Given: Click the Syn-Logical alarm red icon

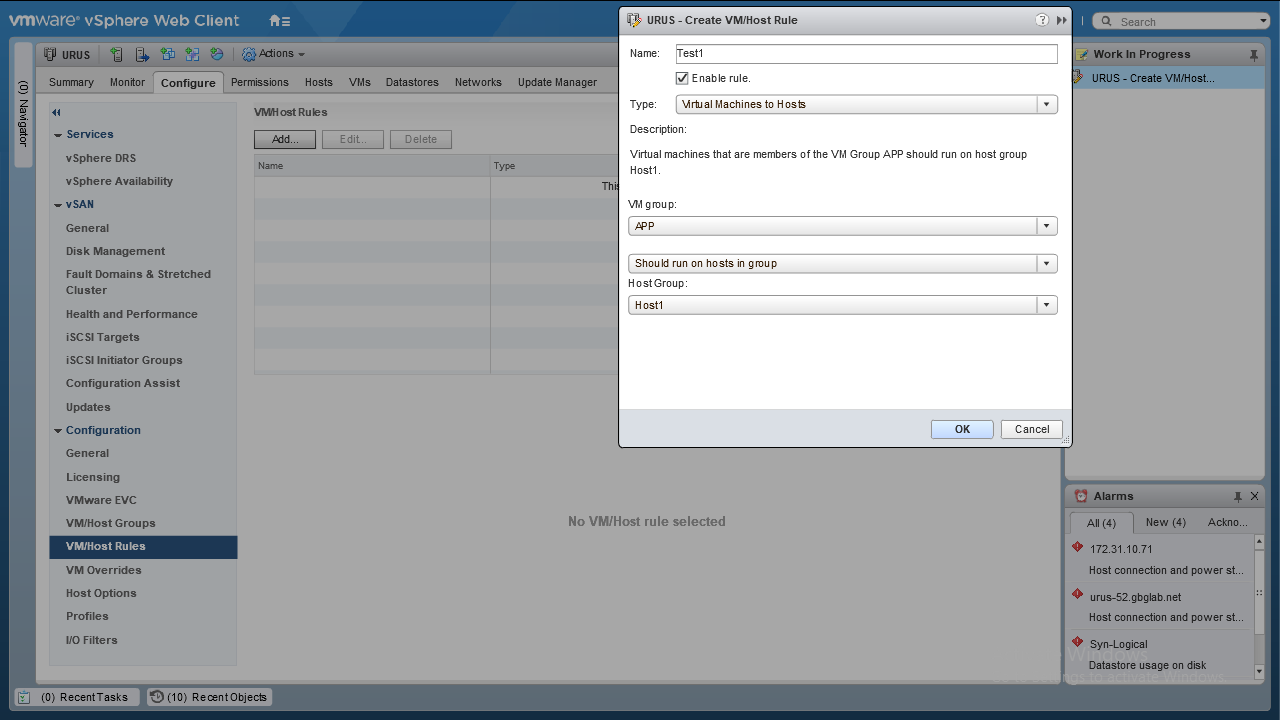Looking at the screenshot, I should click(1077, 642).
